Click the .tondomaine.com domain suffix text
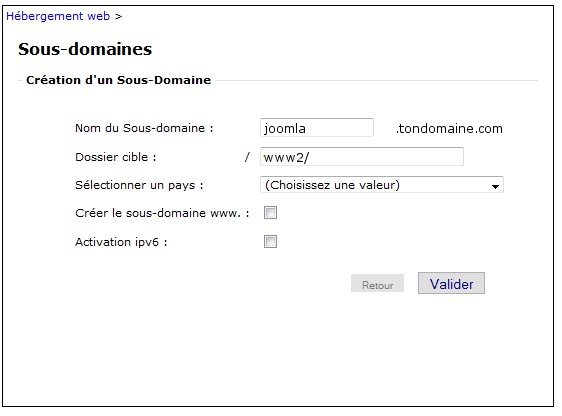Screen dimensions: 562x416 click(x=449, y=128)
